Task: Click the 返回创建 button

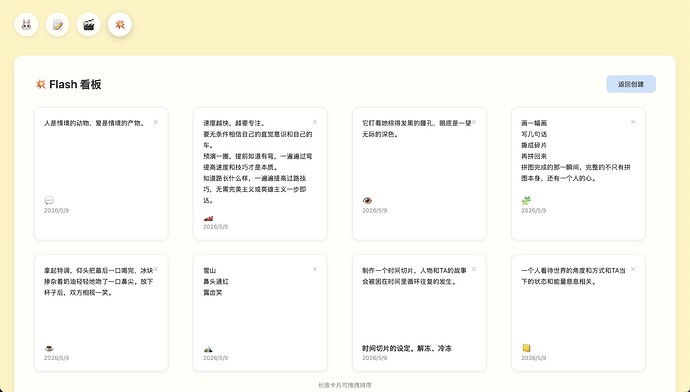Action: tap(631, 84)
